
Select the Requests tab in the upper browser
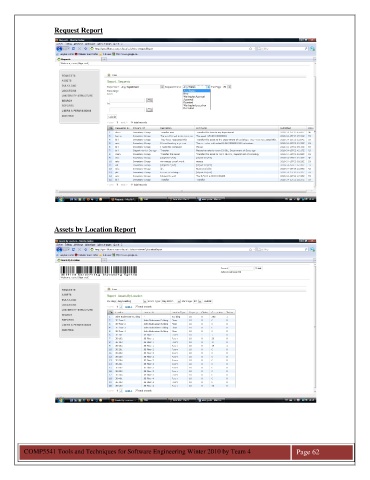click(x=78, y=59)
